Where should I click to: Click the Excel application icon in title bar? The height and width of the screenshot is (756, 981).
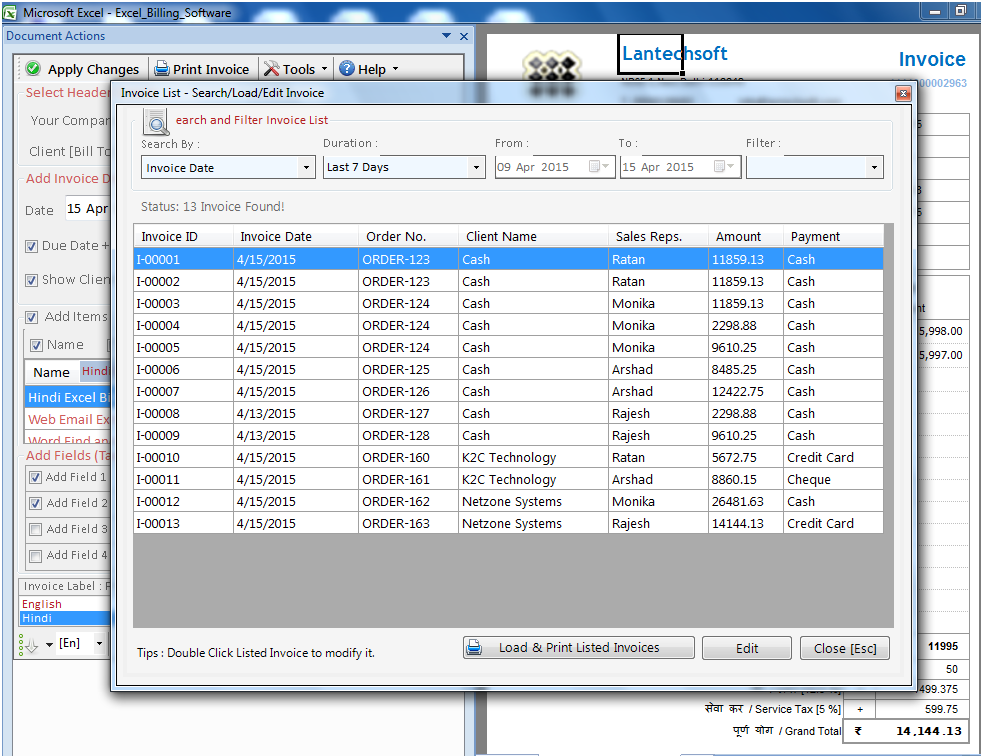[x=10, y=13]
